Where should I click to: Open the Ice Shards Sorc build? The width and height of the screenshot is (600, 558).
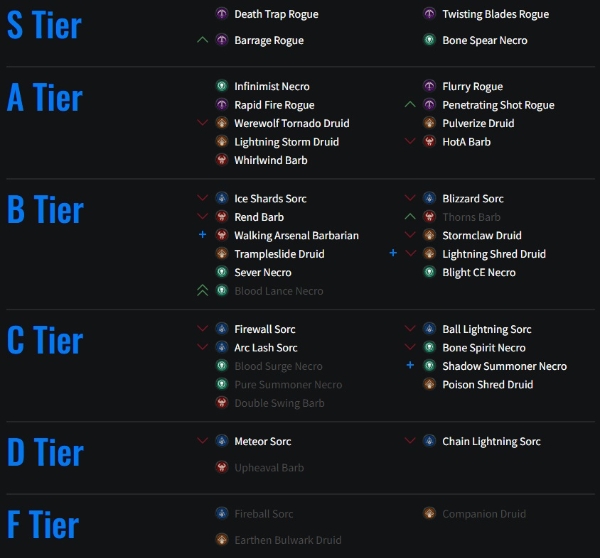[270, 199]
